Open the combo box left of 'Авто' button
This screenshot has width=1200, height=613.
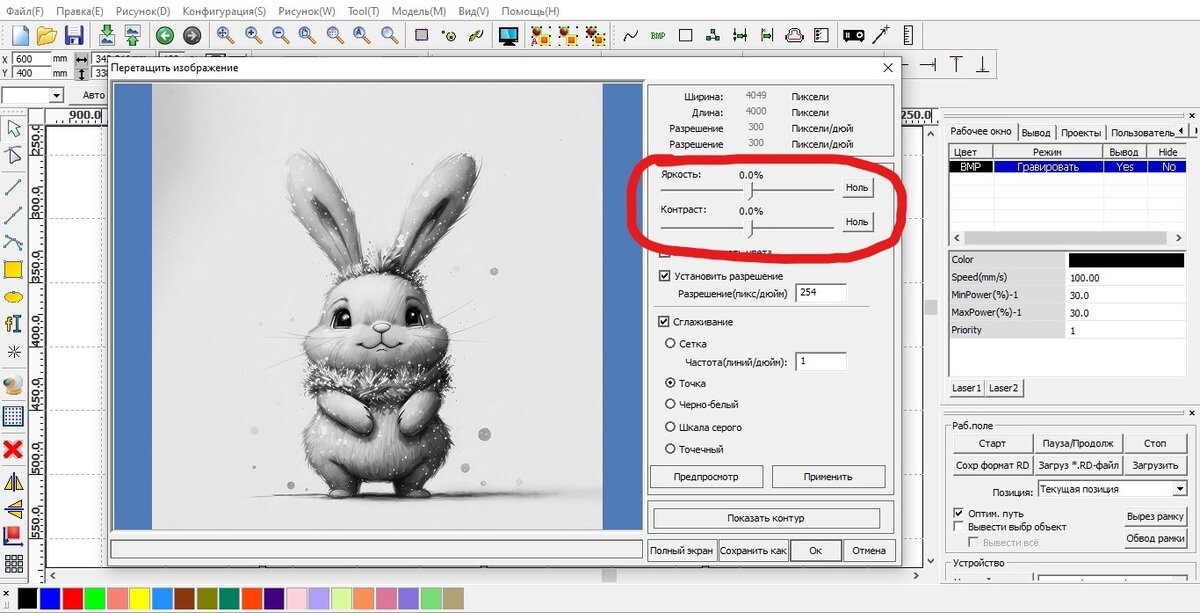point(33,95)
